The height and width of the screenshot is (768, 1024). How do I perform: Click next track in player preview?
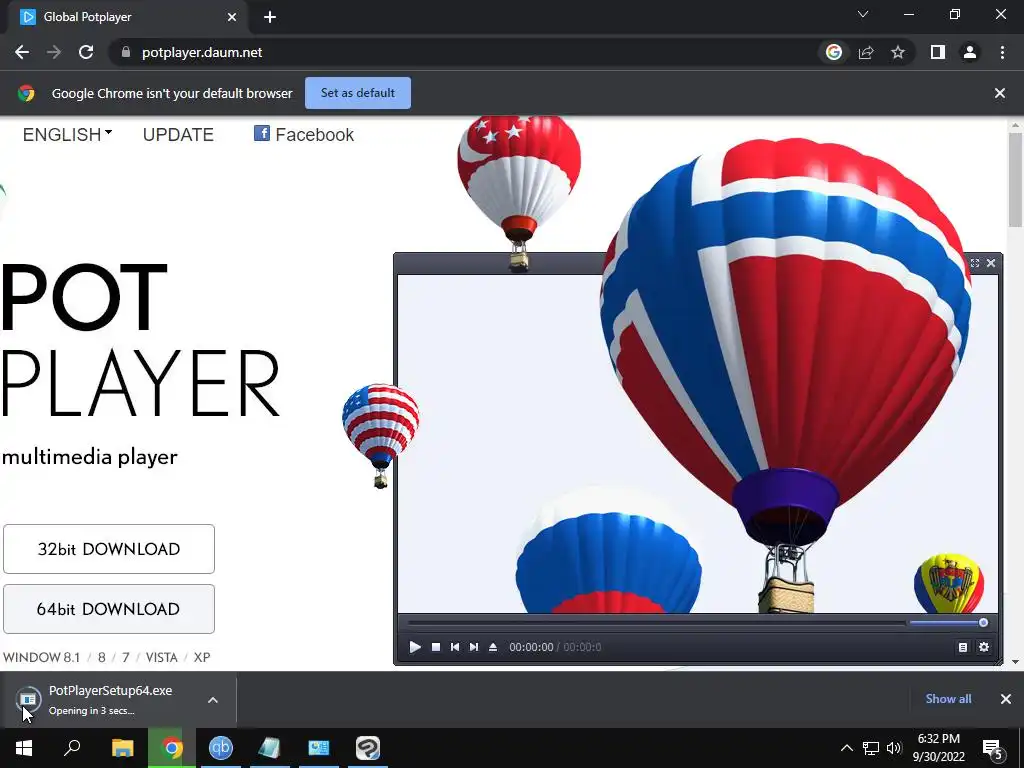point(474,647)
